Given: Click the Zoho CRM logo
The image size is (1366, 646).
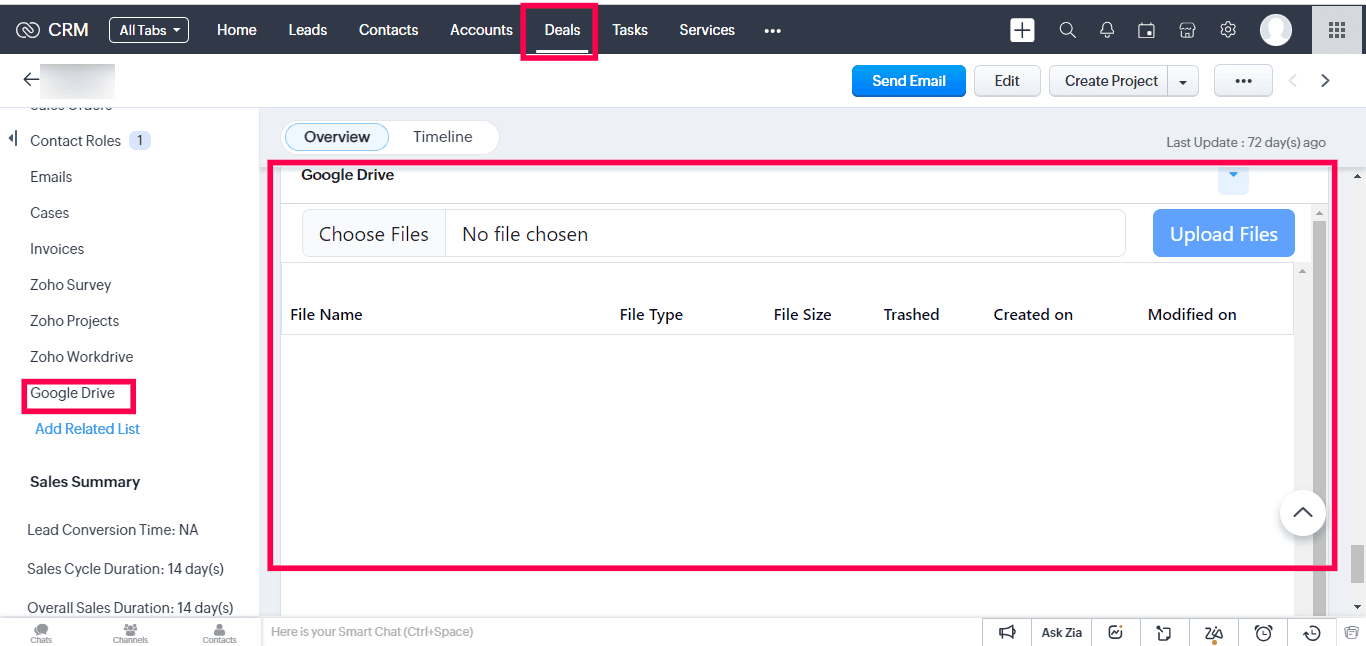Looking at the screenshot, I should click(52, 30).
